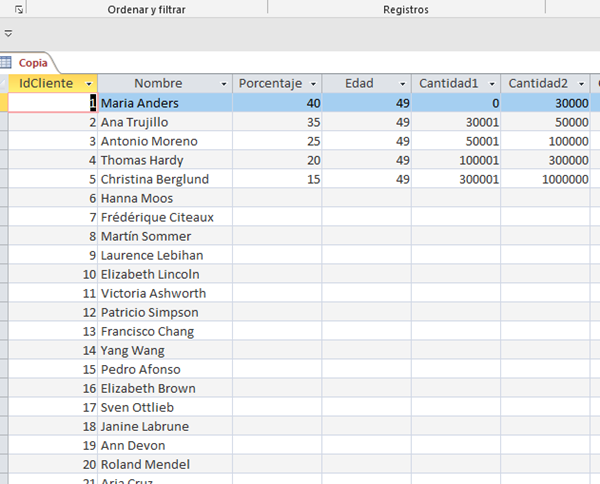Click the Francisco Chang name cell

click(165, 331)
